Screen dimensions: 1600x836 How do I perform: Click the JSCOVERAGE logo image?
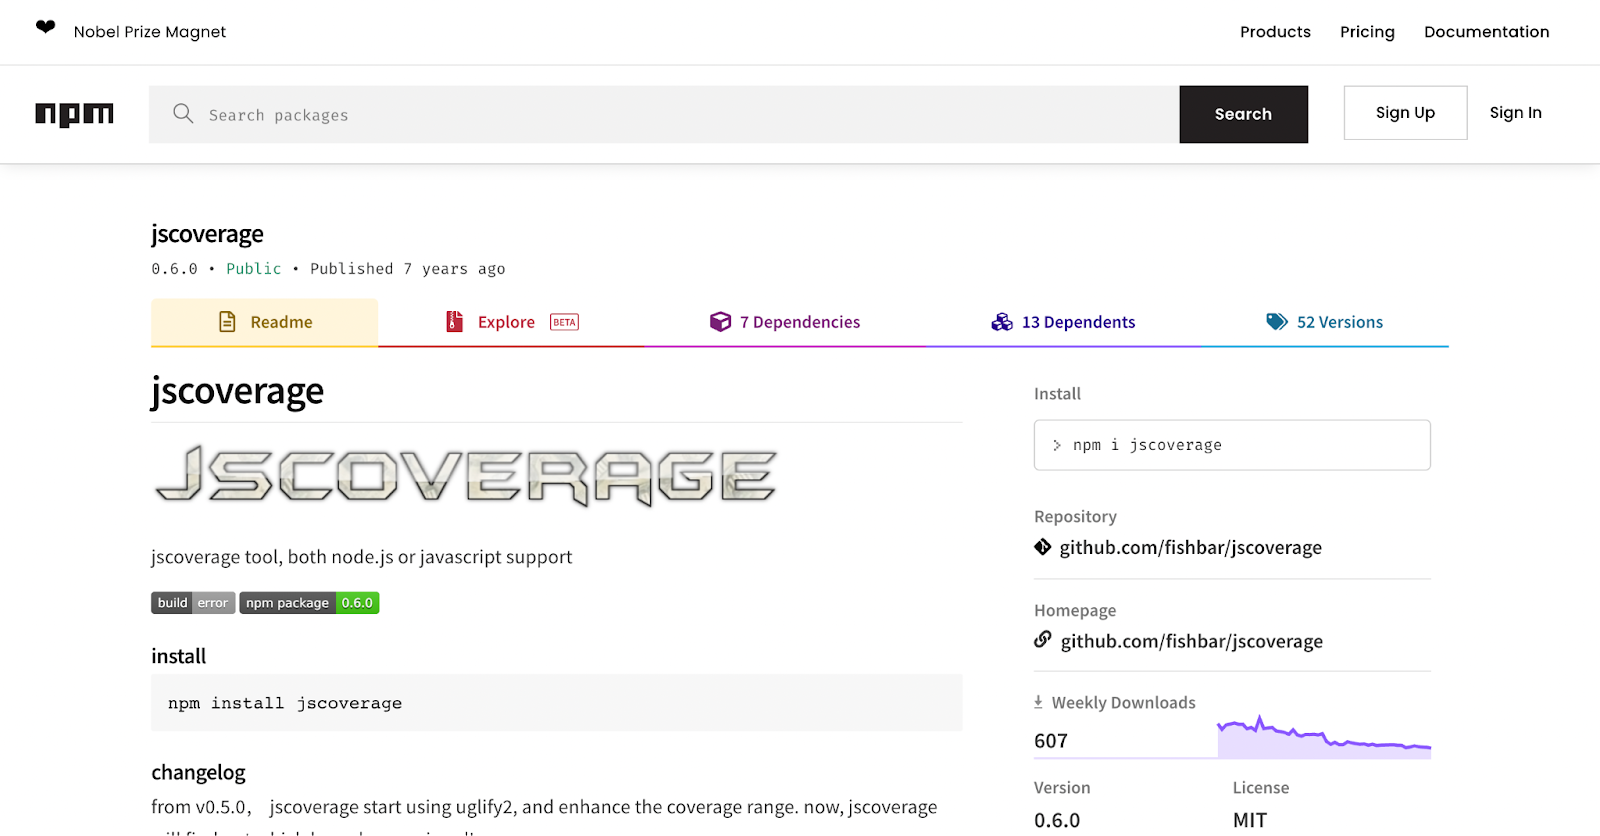tap(466, 476)
